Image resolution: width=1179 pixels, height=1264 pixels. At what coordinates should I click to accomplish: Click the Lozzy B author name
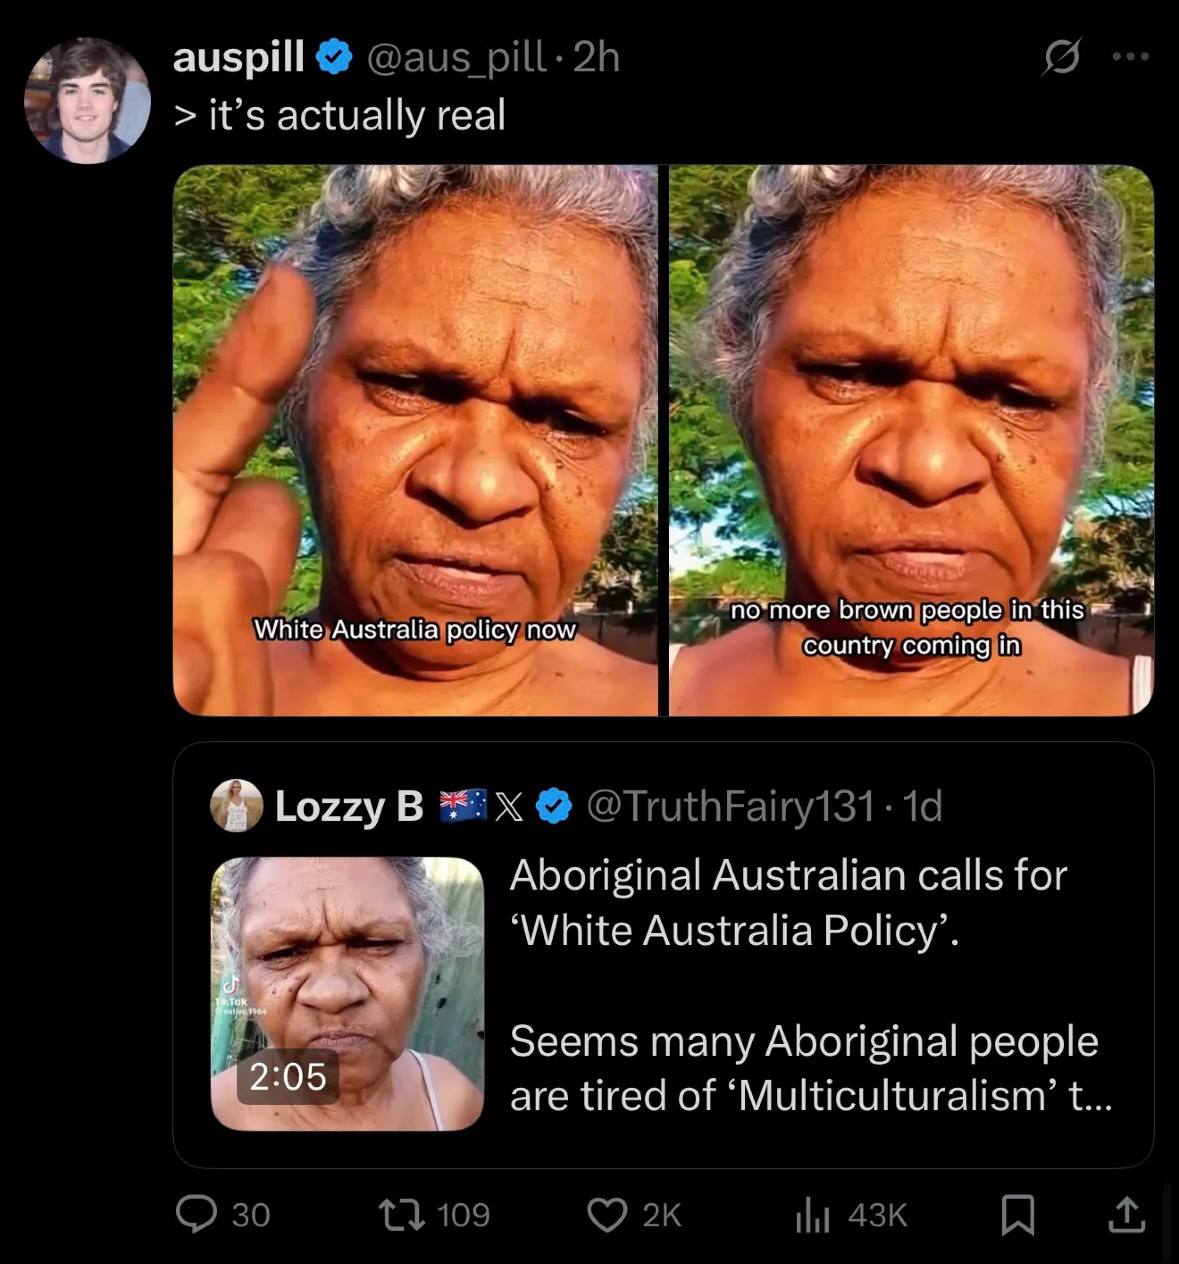click(x=349, y=806)
